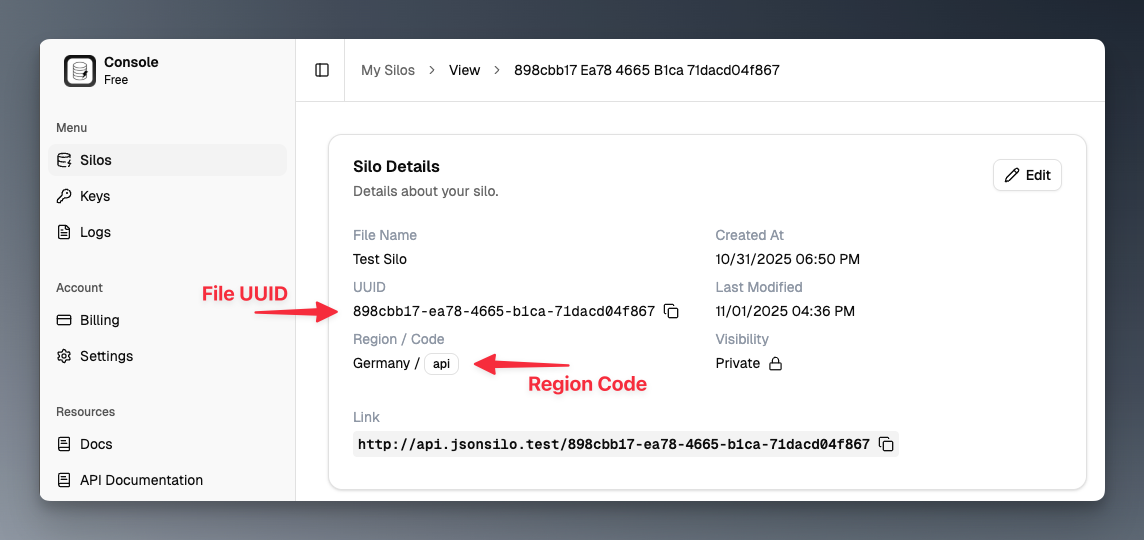
Task: Click the api region code badge
Action: [x=441, y=363]
